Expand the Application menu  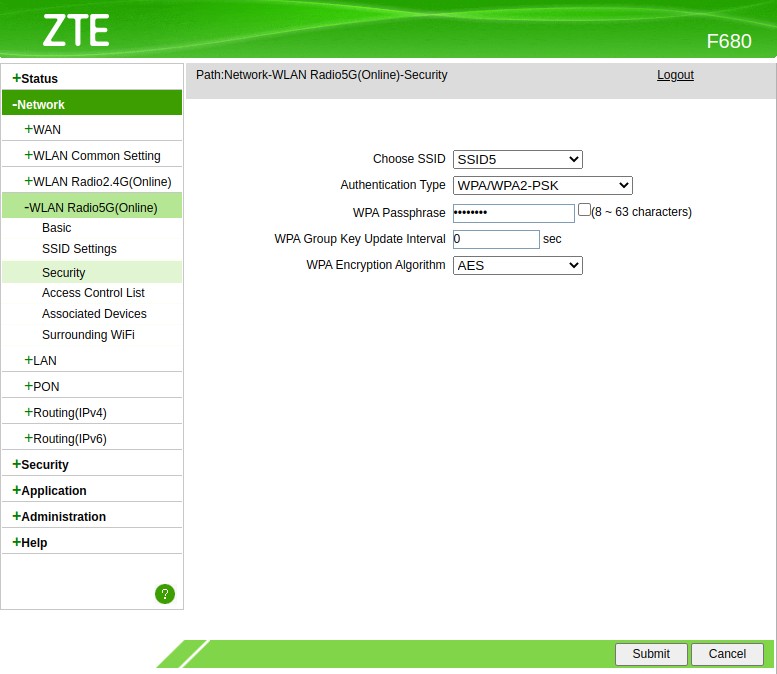(49, 490)
